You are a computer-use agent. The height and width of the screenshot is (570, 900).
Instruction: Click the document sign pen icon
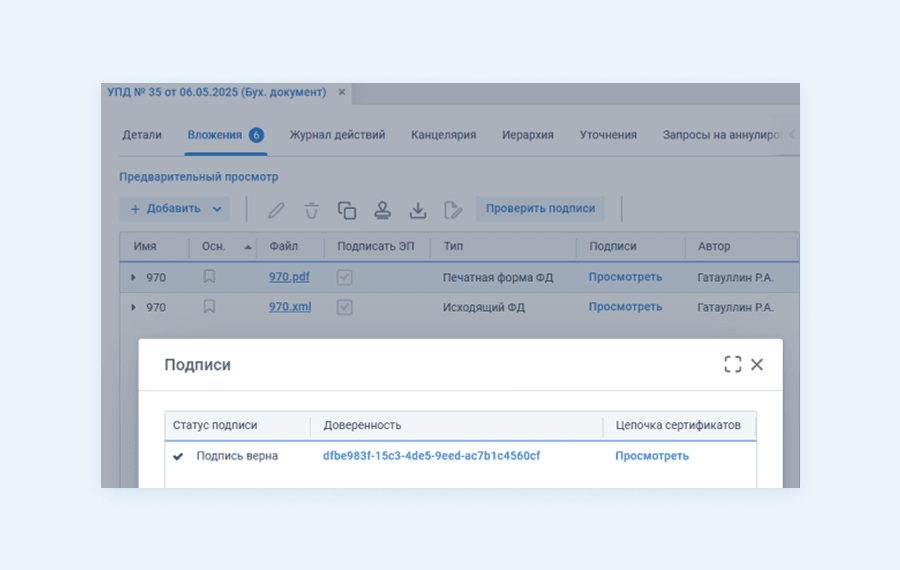pos(453,210)
